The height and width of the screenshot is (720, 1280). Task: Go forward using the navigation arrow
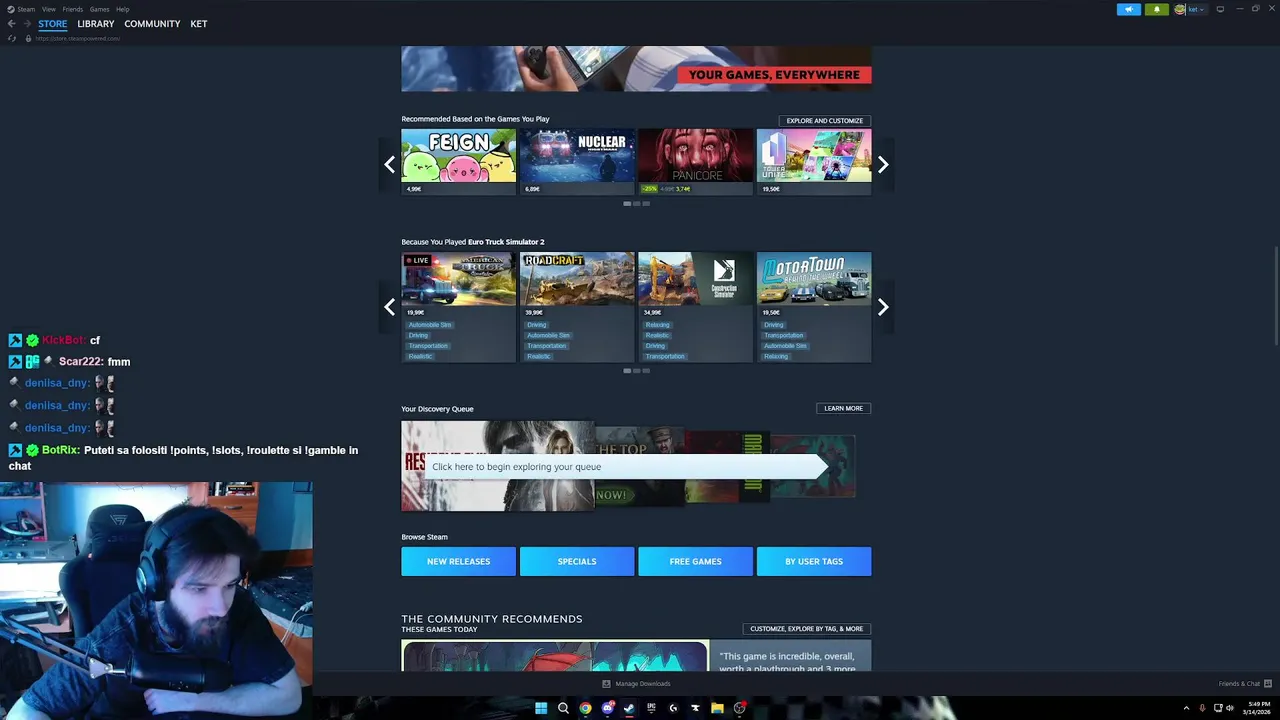26,24
